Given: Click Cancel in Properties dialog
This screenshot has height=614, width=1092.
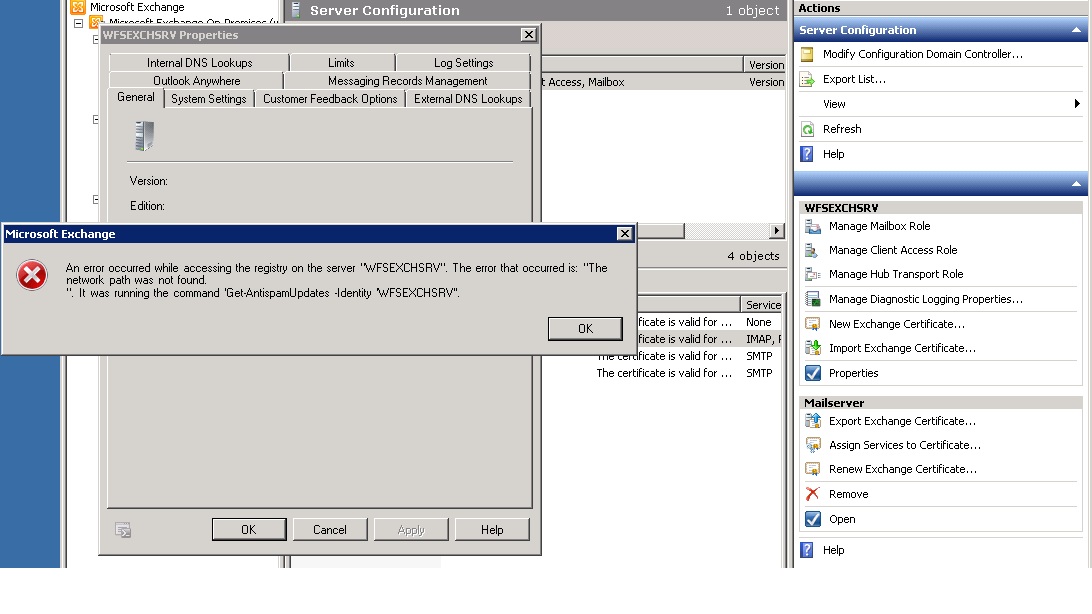Looking at the screenshot, I should [x=329, y=530].
